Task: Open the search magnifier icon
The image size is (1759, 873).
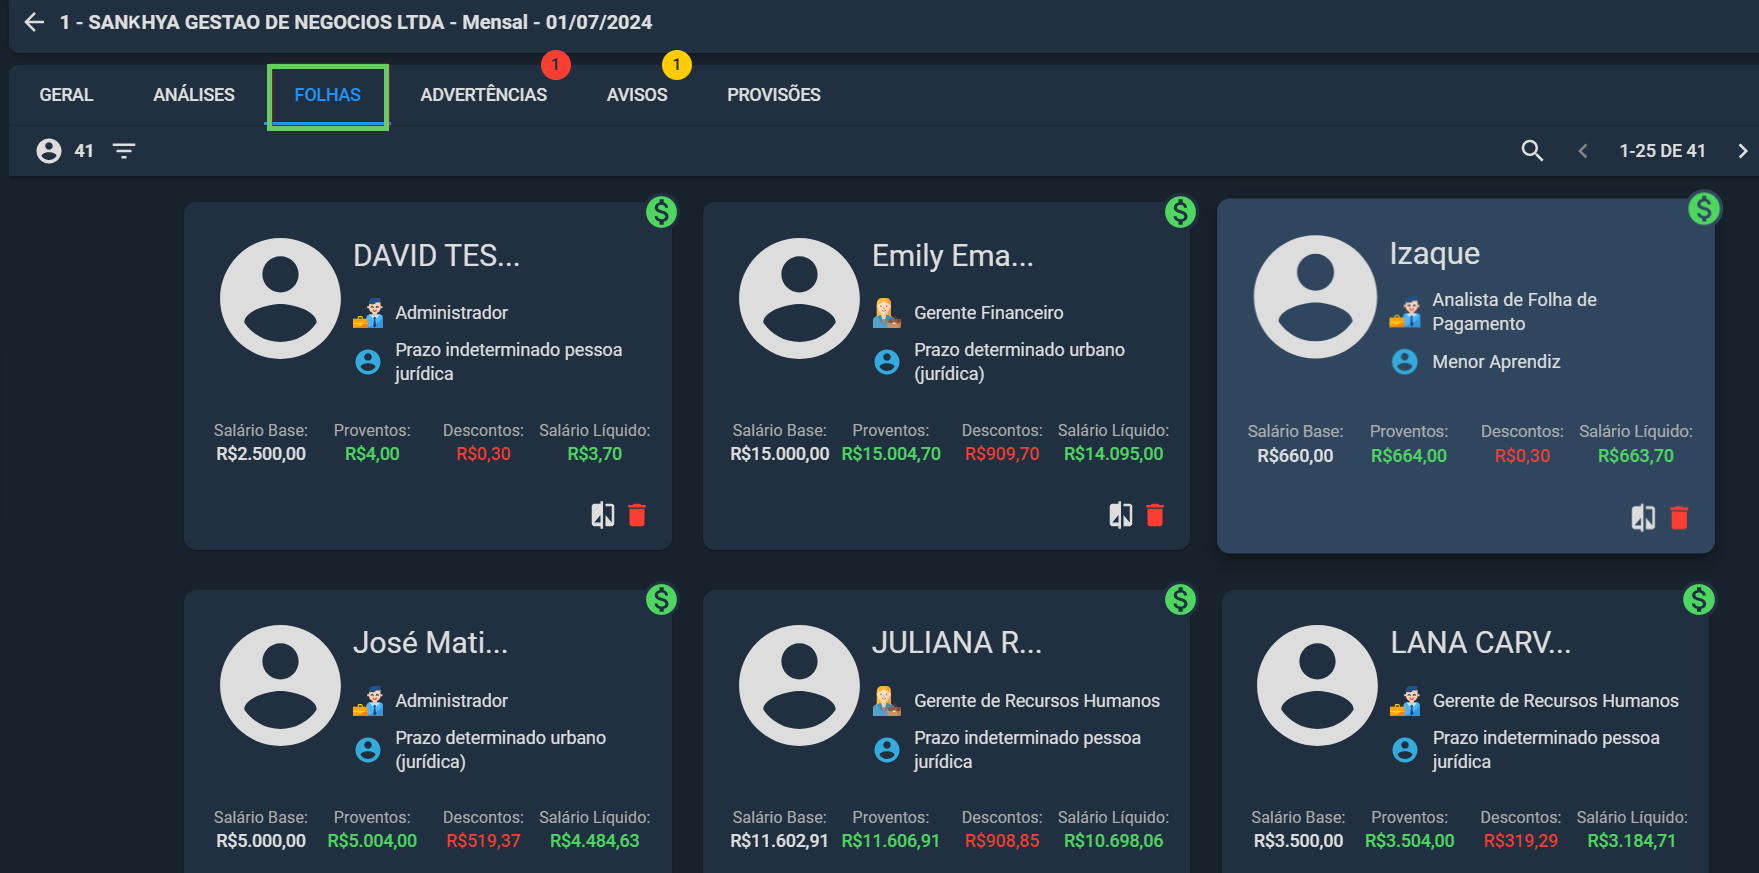Action: 1532,151
